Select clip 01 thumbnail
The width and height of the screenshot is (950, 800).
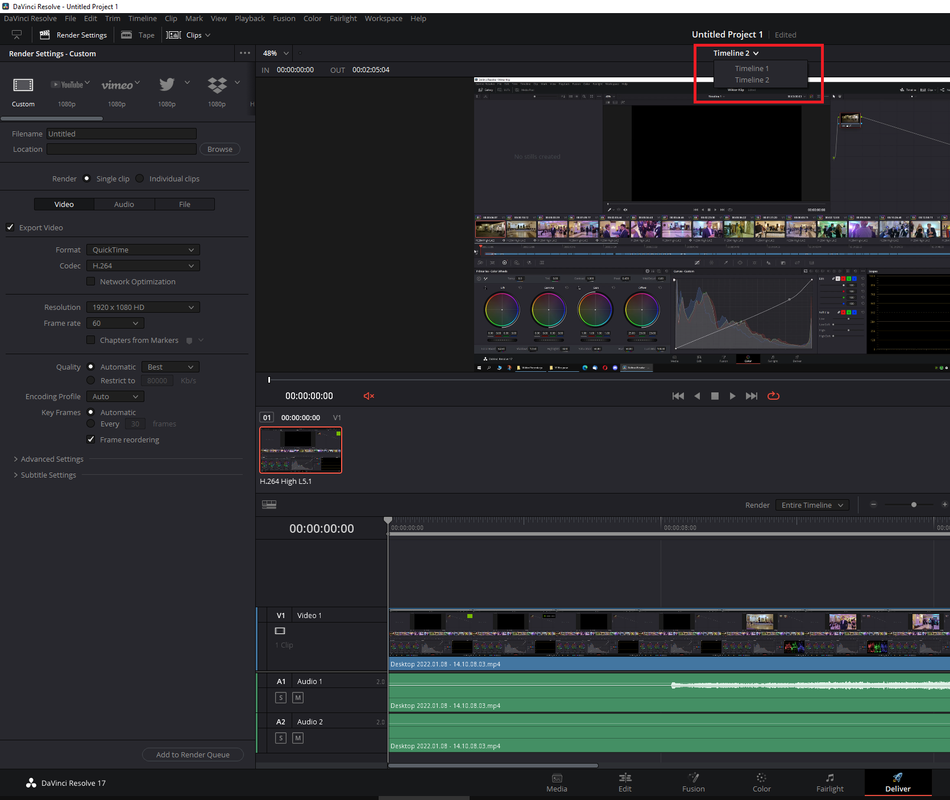(301, 450)
